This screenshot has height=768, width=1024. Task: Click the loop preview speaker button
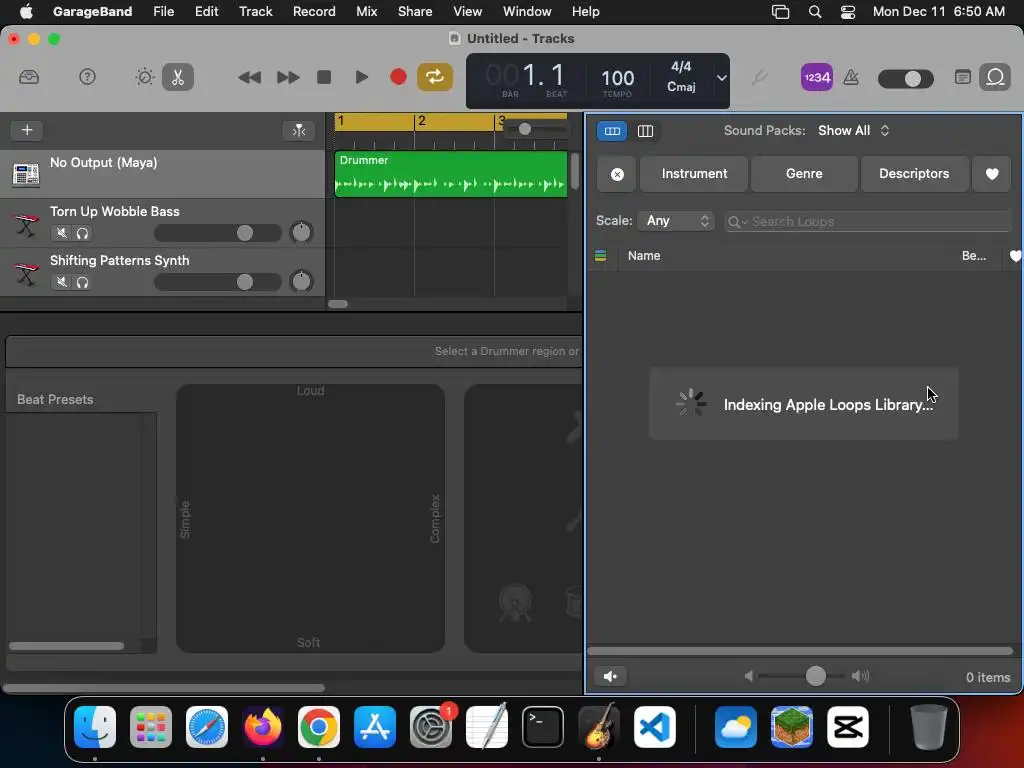[611, 677]
